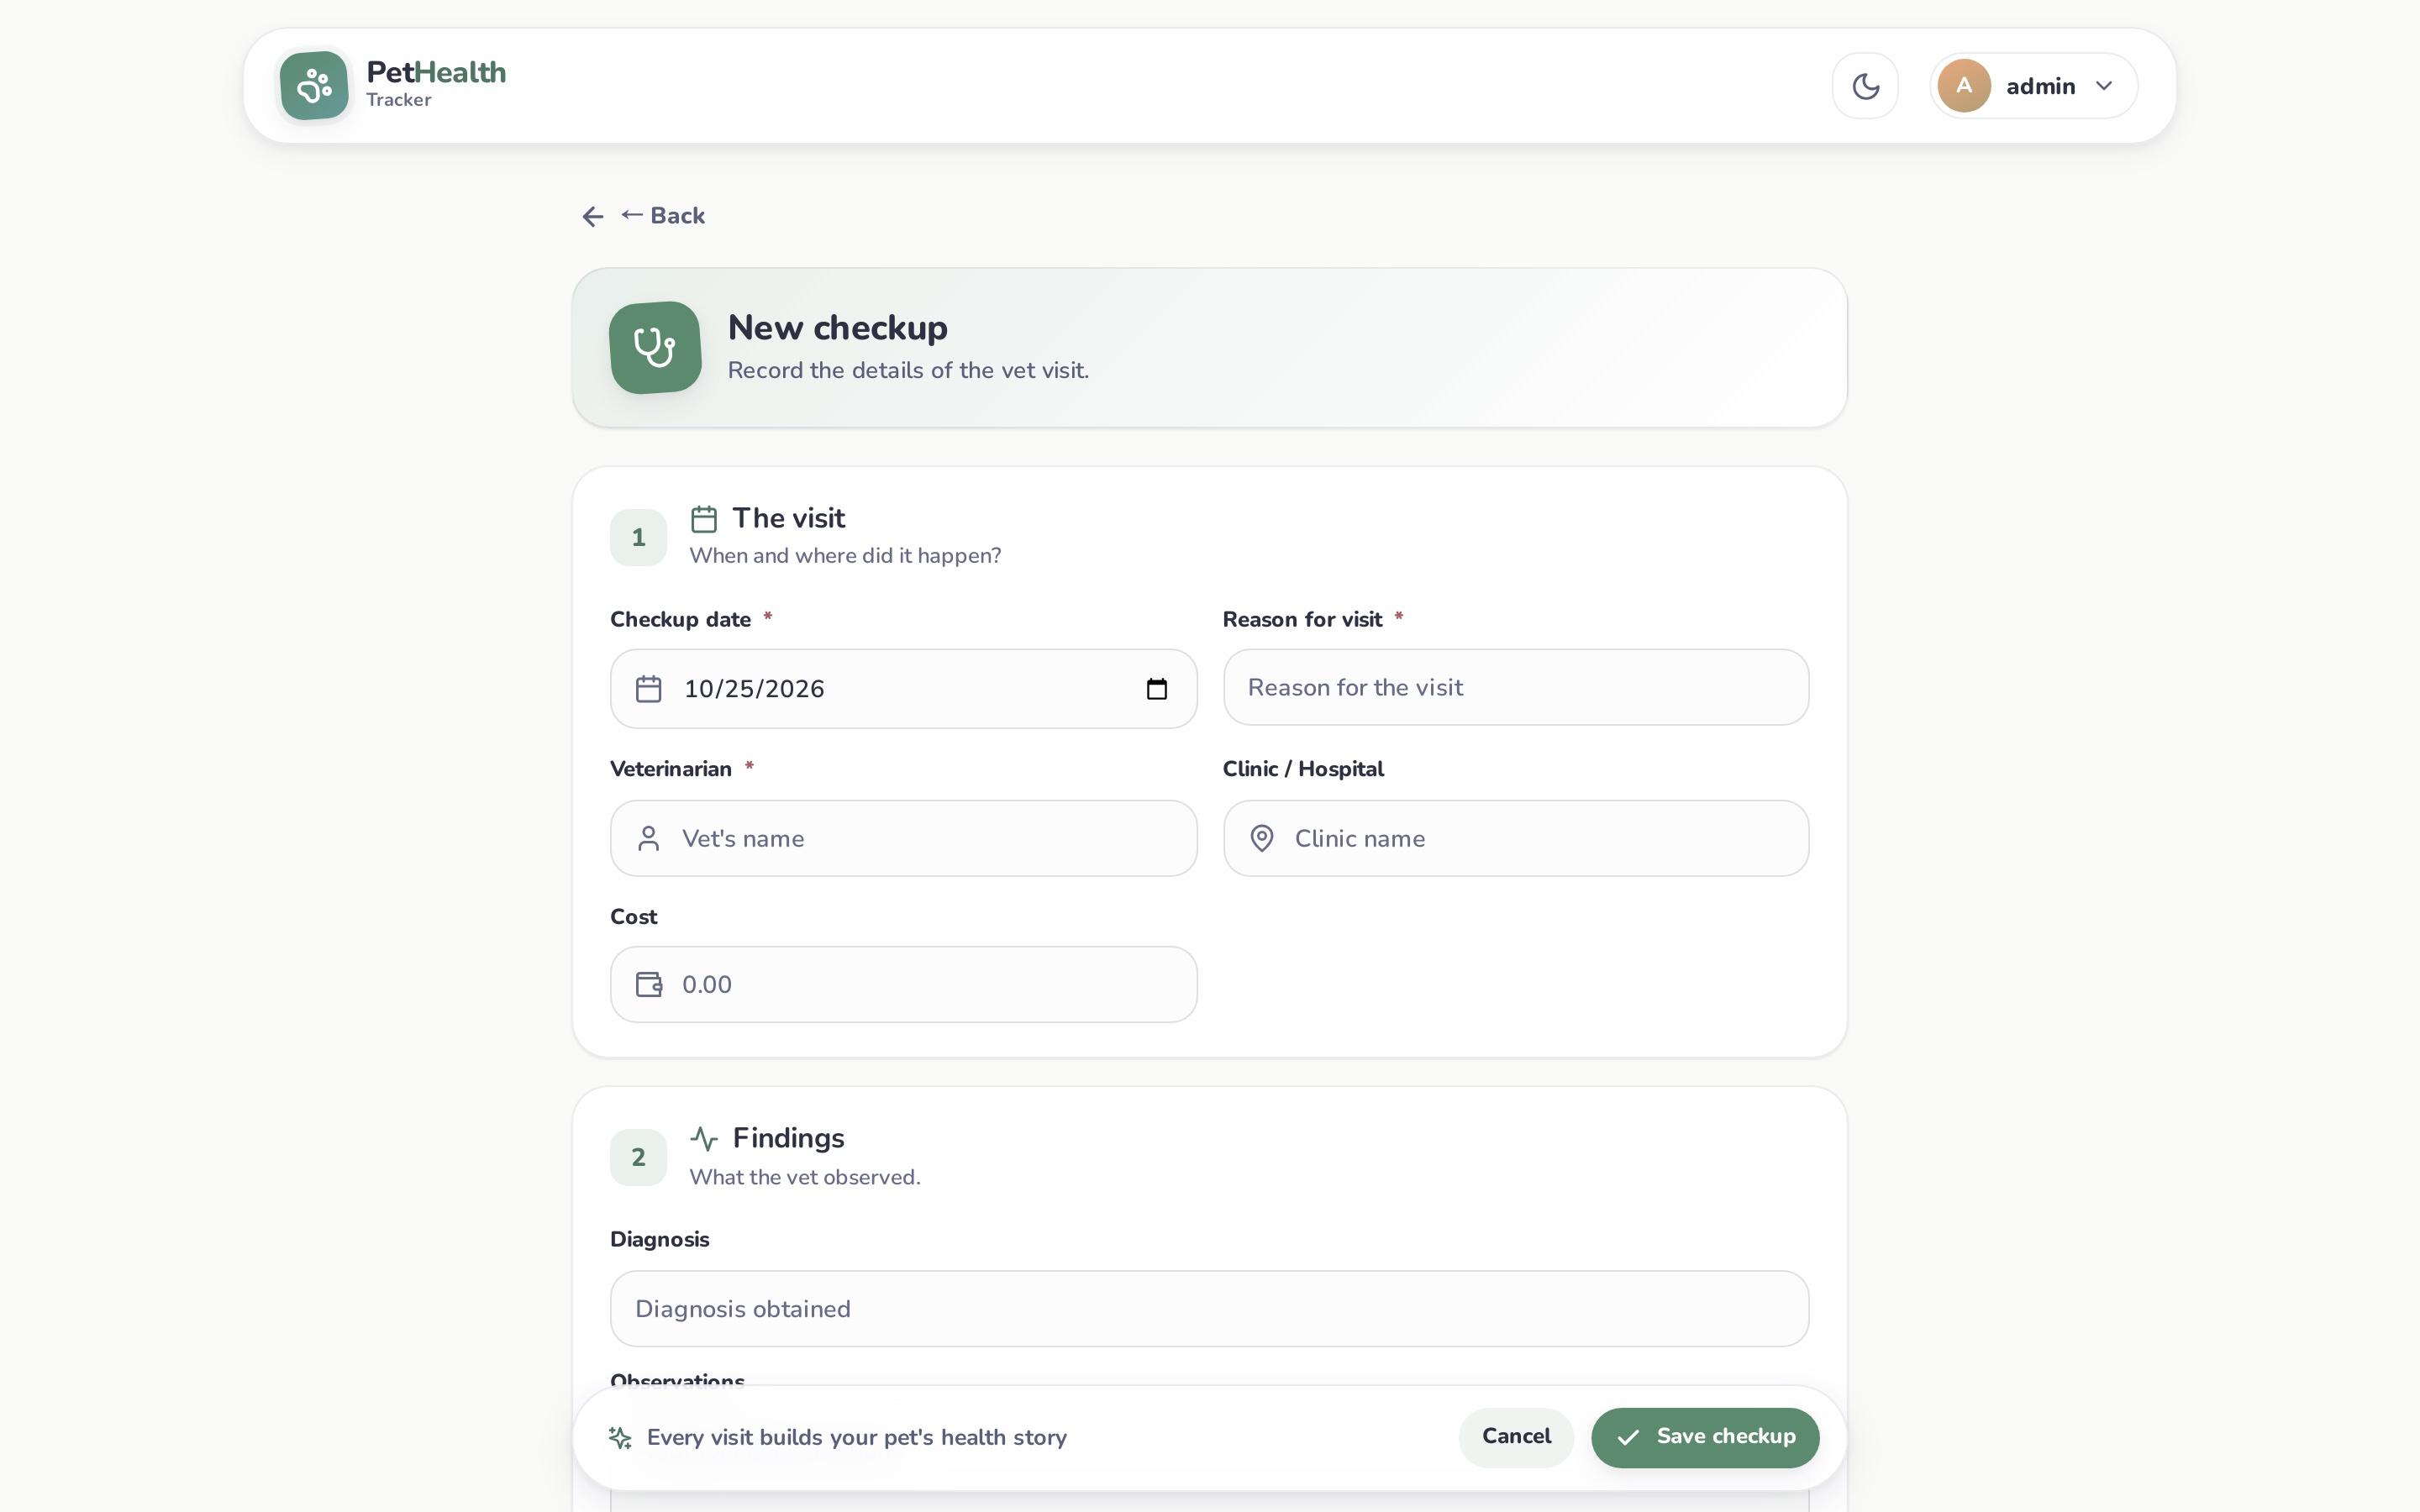Click the stethoscope New checkup icon
This screenshot has width=2420, height=1512.
tap(655, 348)
